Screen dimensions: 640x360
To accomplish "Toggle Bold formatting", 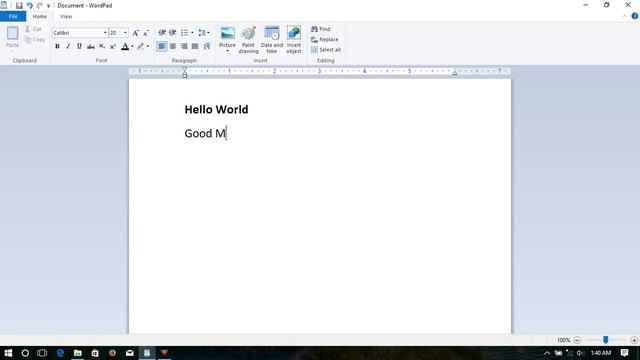I will coord(57,46).
